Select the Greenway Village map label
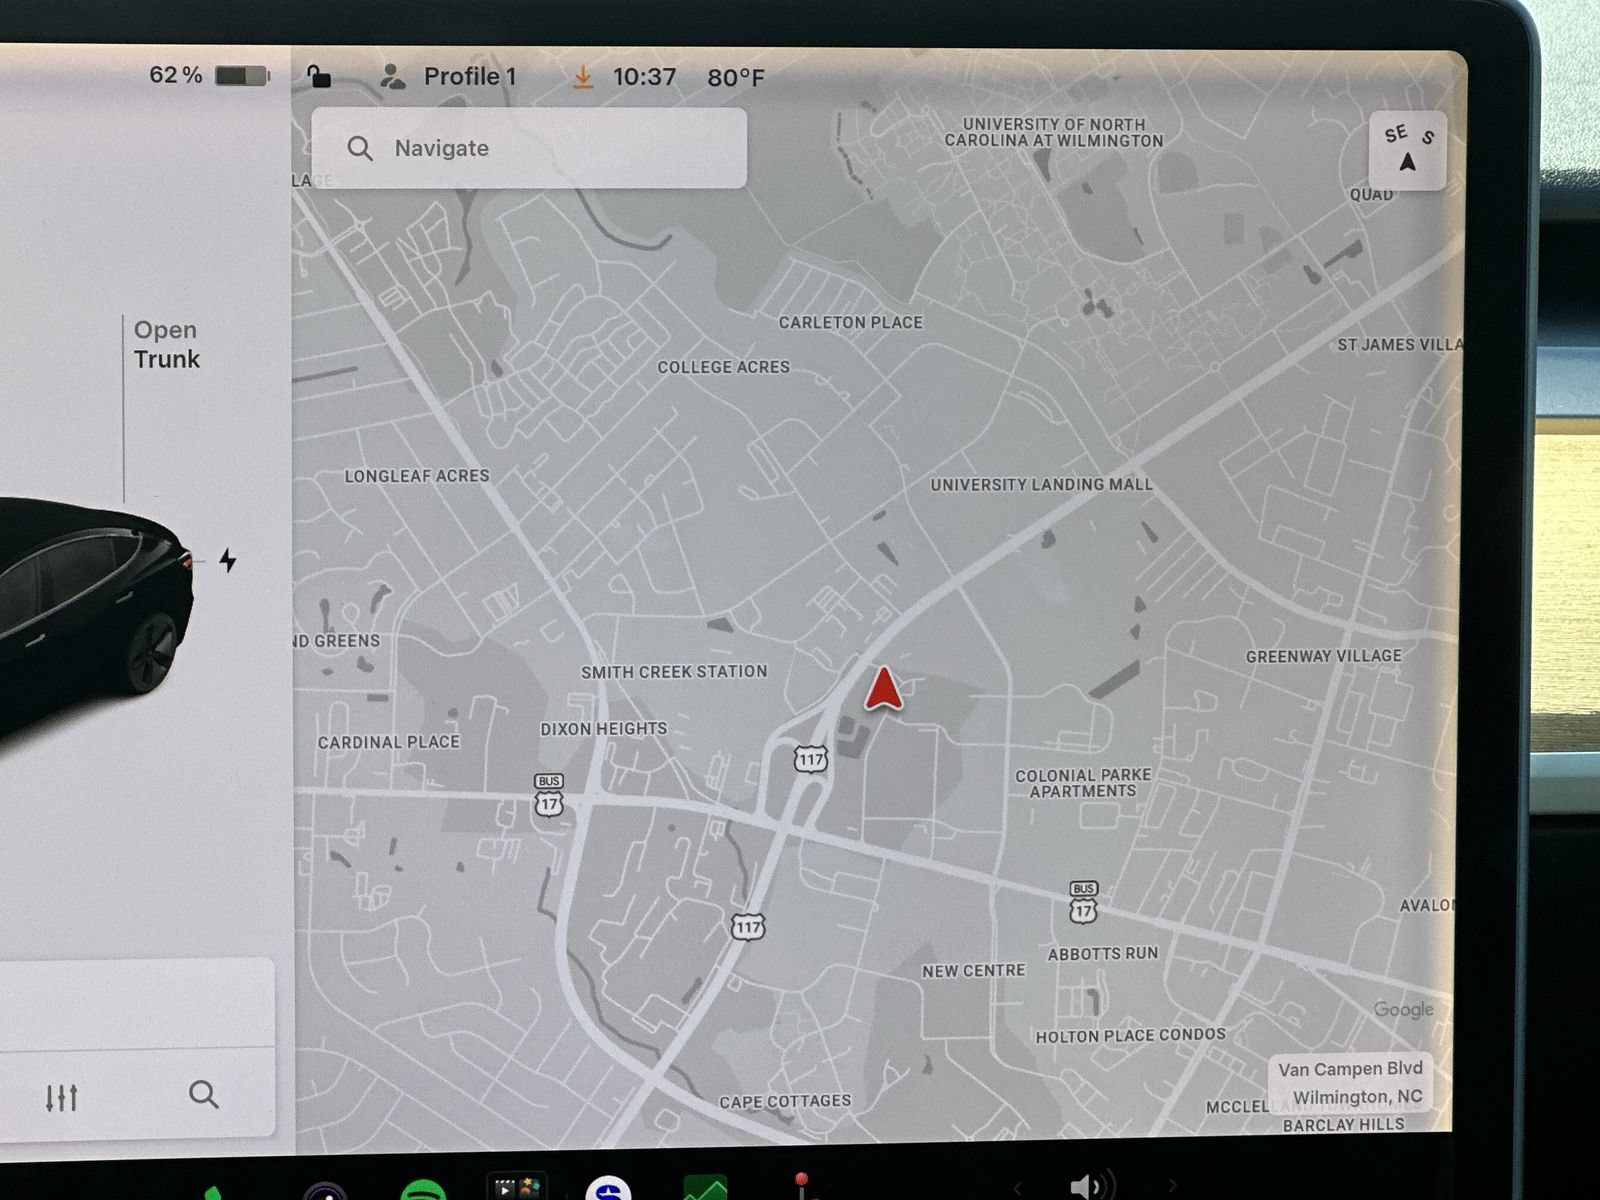Image resolution: width=1600 pixels, height=1200 pixels. pos(1324,656)
